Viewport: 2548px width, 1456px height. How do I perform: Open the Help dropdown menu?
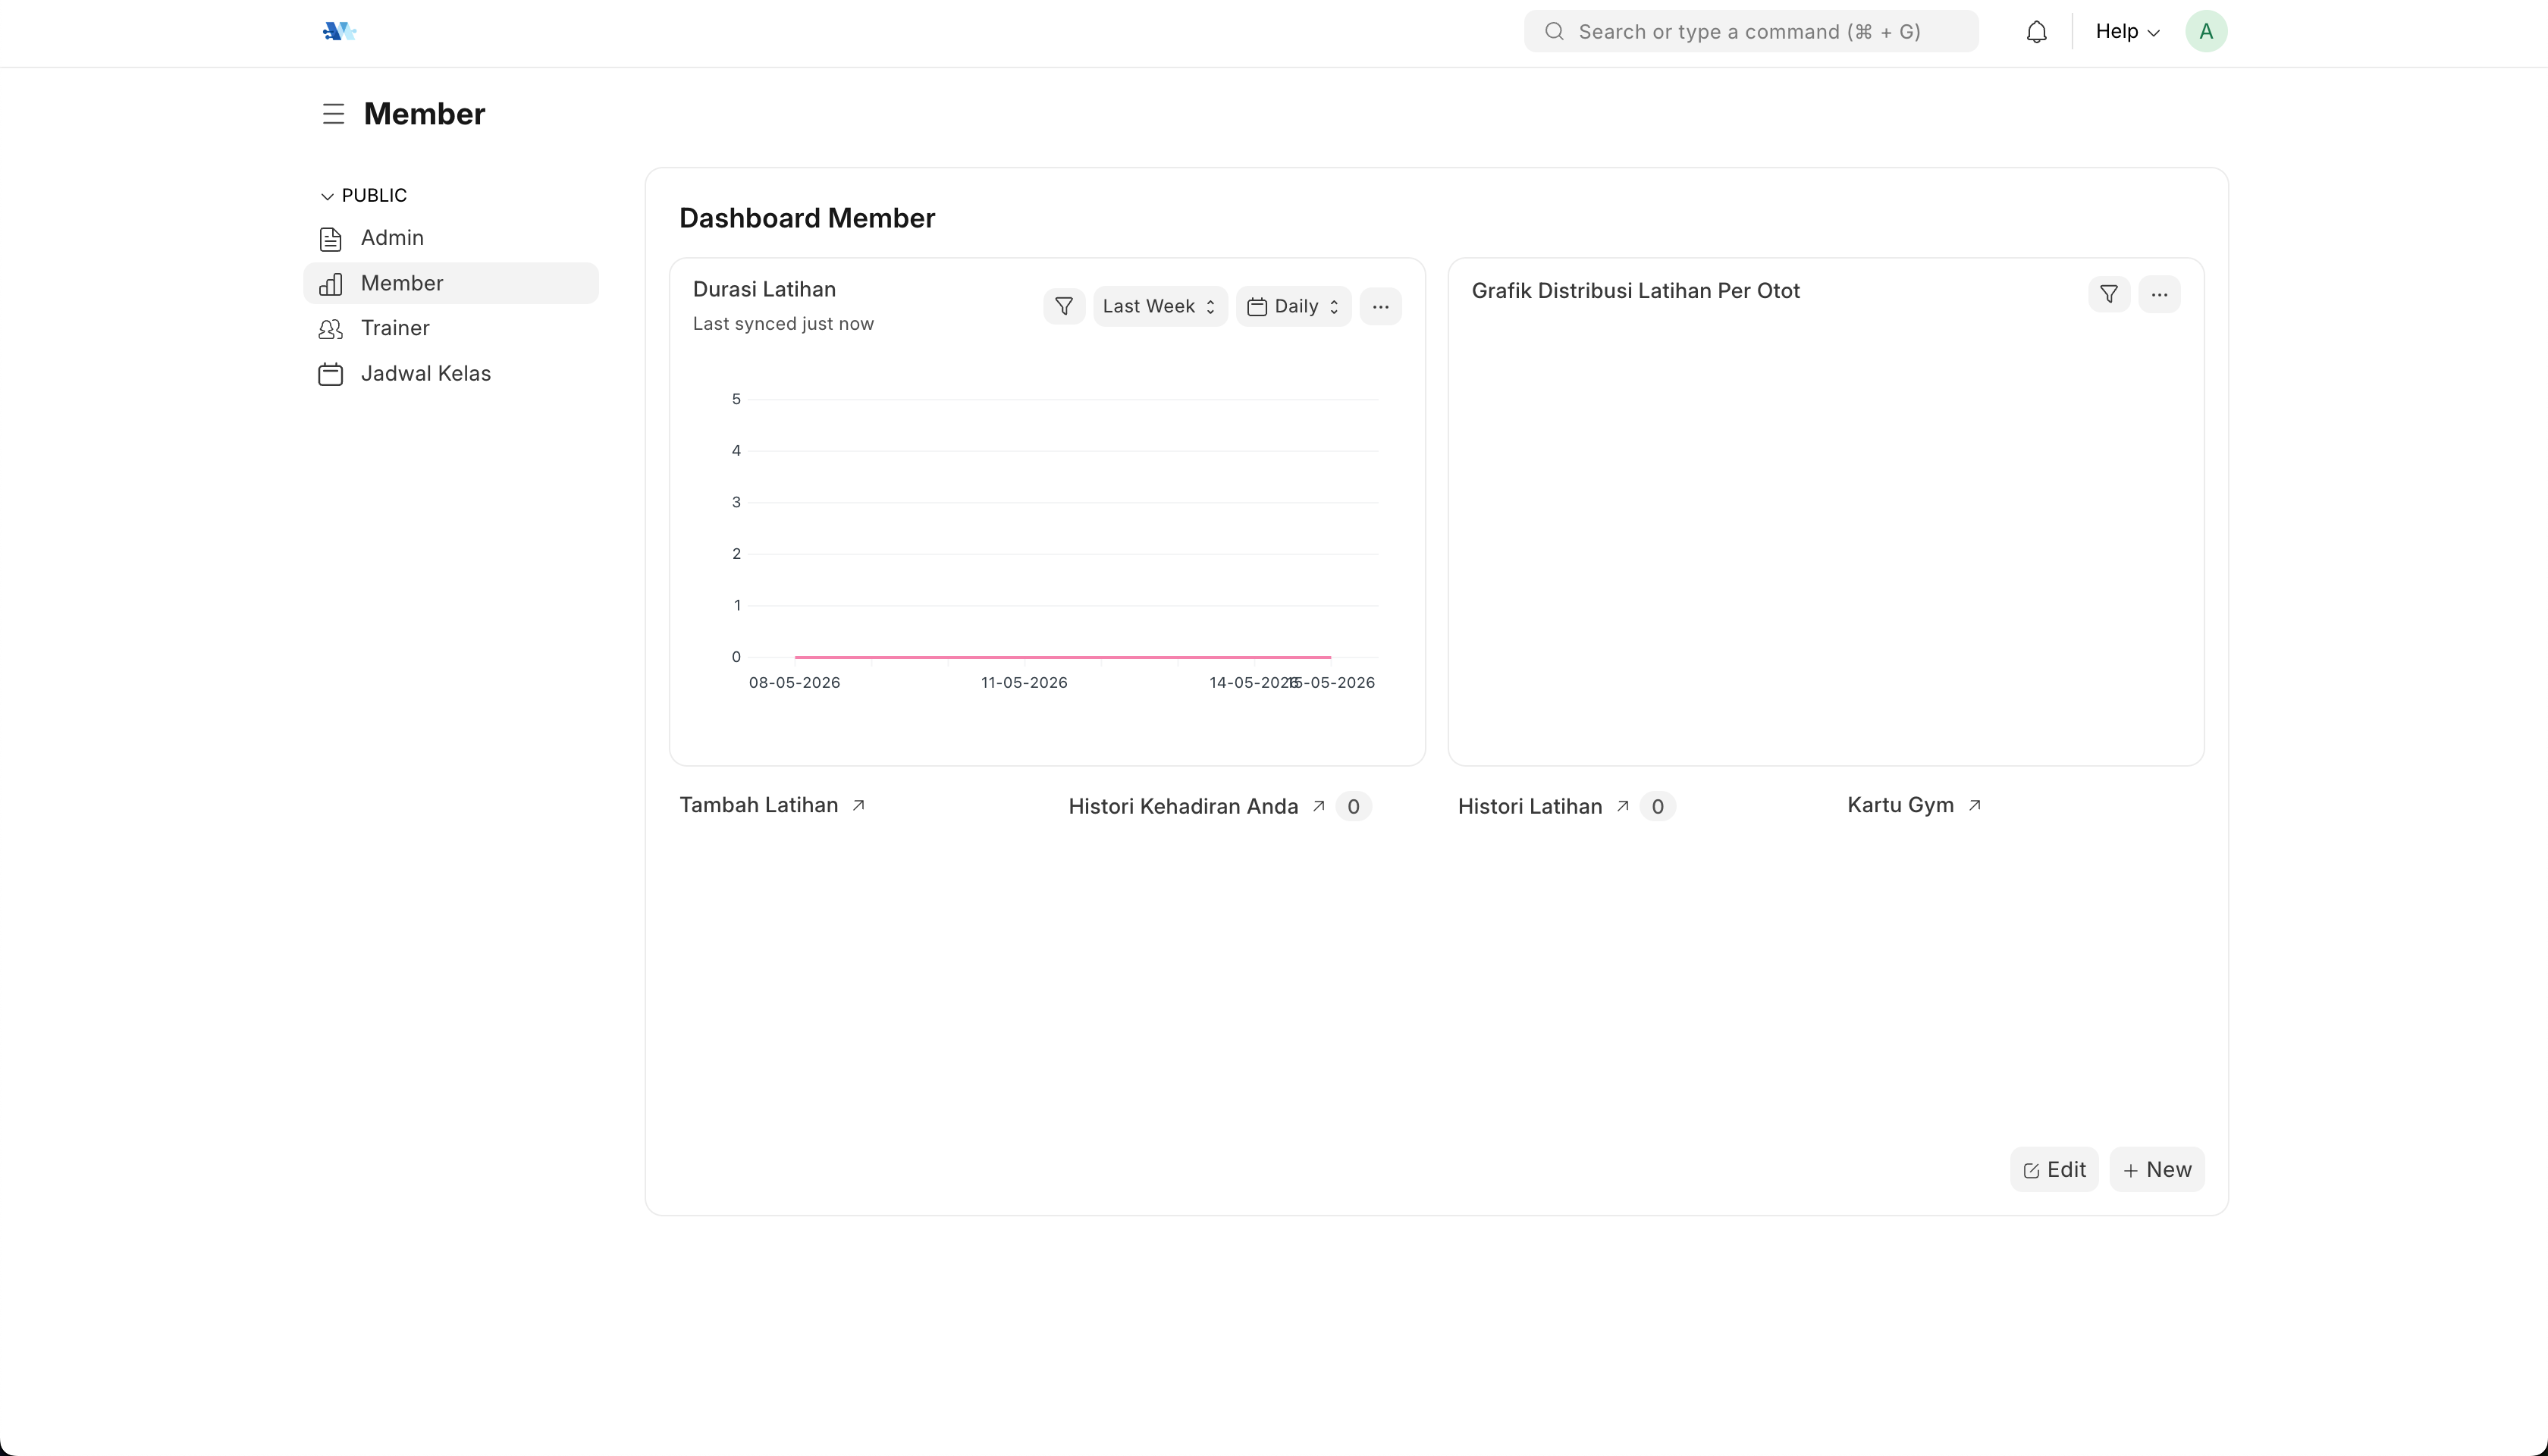coord(2127,31)
